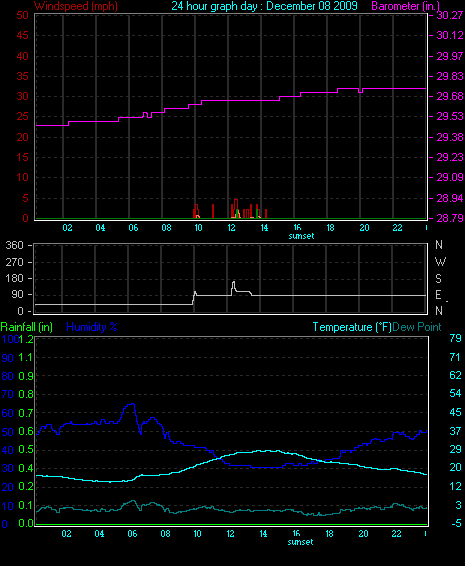465x566 pixels.
Task: Click the Barometer (in.) axis title
Action: click(x=405, y=6)
